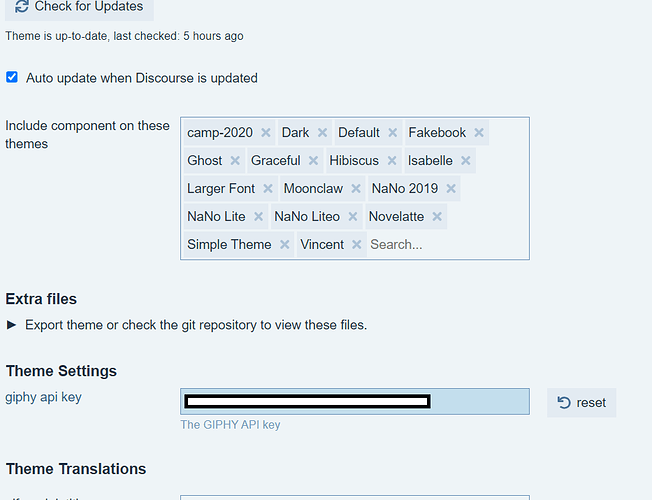Remove NaNo Liteo theme tag
The width and height of the screenshot is (652, 500).
click(353, 216)
